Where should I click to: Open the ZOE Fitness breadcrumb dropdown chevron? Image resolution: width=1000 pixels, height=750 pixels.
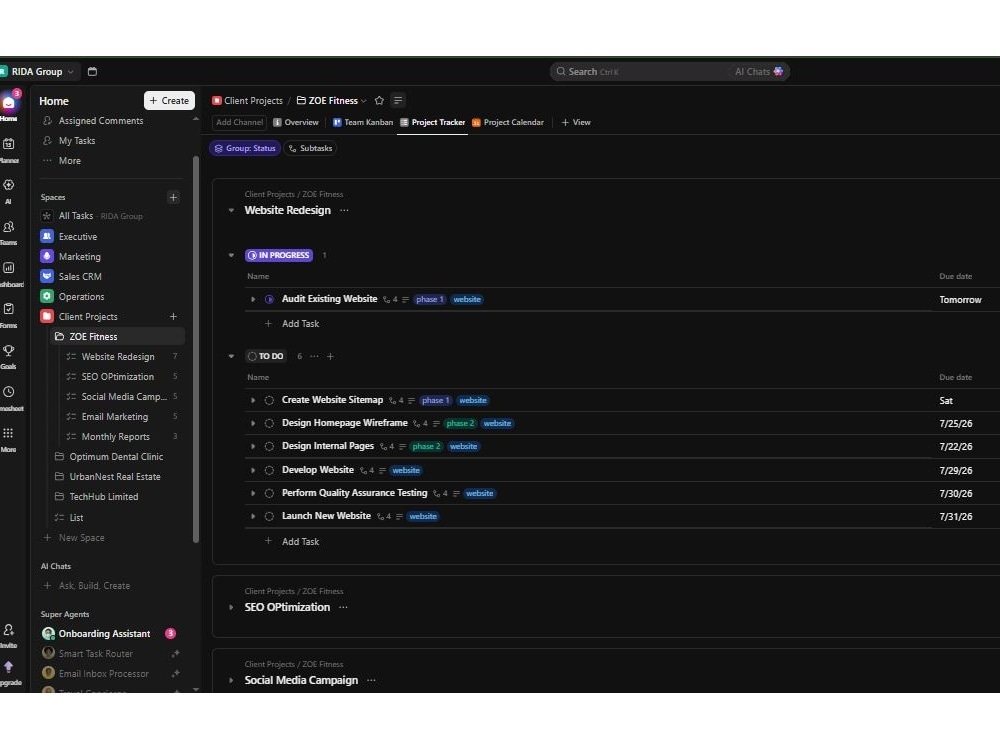pyautogui.click(x=364, y=101)
